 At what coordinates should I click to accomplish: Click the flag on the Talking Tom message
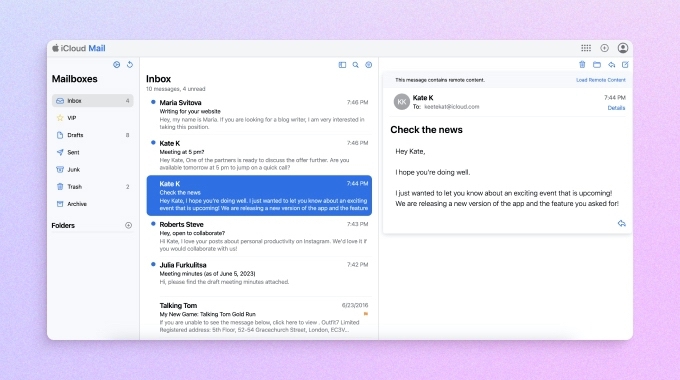click(366, 314)
